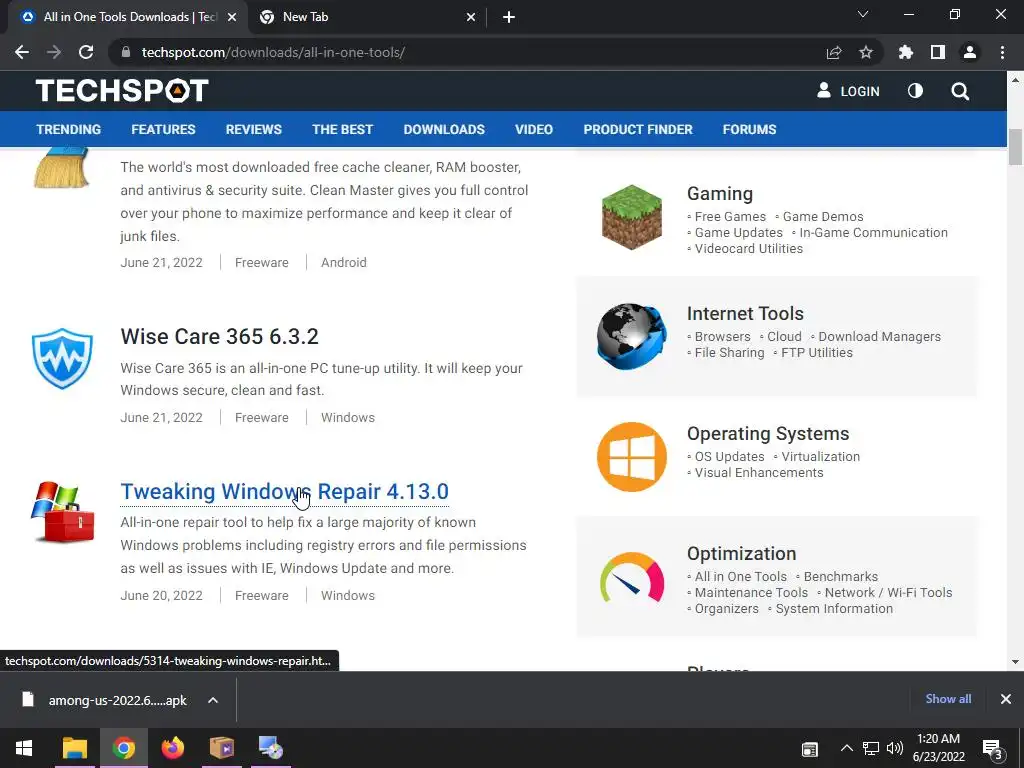Image resolution: width=1024 pixels, height=768 pixels.
Task: Open Firefox from taskbar
Action: coord(173,748)
